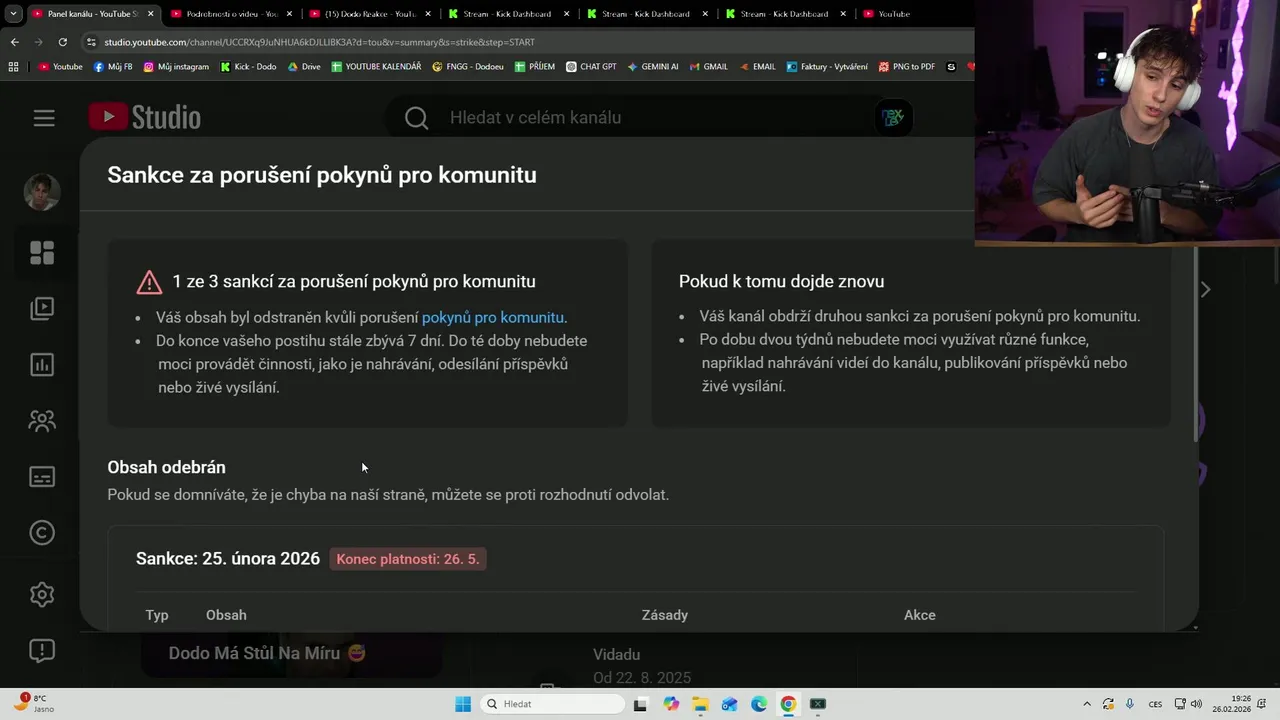Switch to '(15) Dodo Reakce' tab
The height and width of the screenshot is (720, 1280).
(369, 14)
